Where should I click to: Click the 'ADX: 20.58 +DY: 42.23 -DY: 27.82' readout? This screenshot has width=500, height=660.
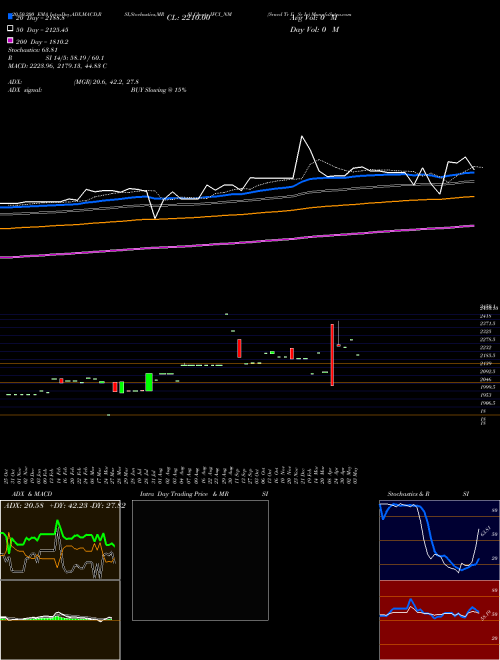(x=64, y=506)
